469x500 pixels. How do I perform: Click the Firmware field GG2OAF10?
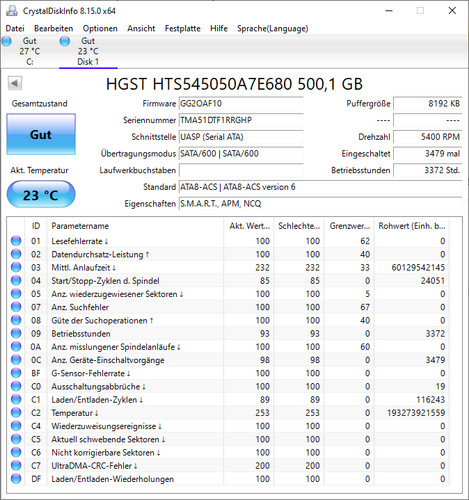(x=241, y=103)
